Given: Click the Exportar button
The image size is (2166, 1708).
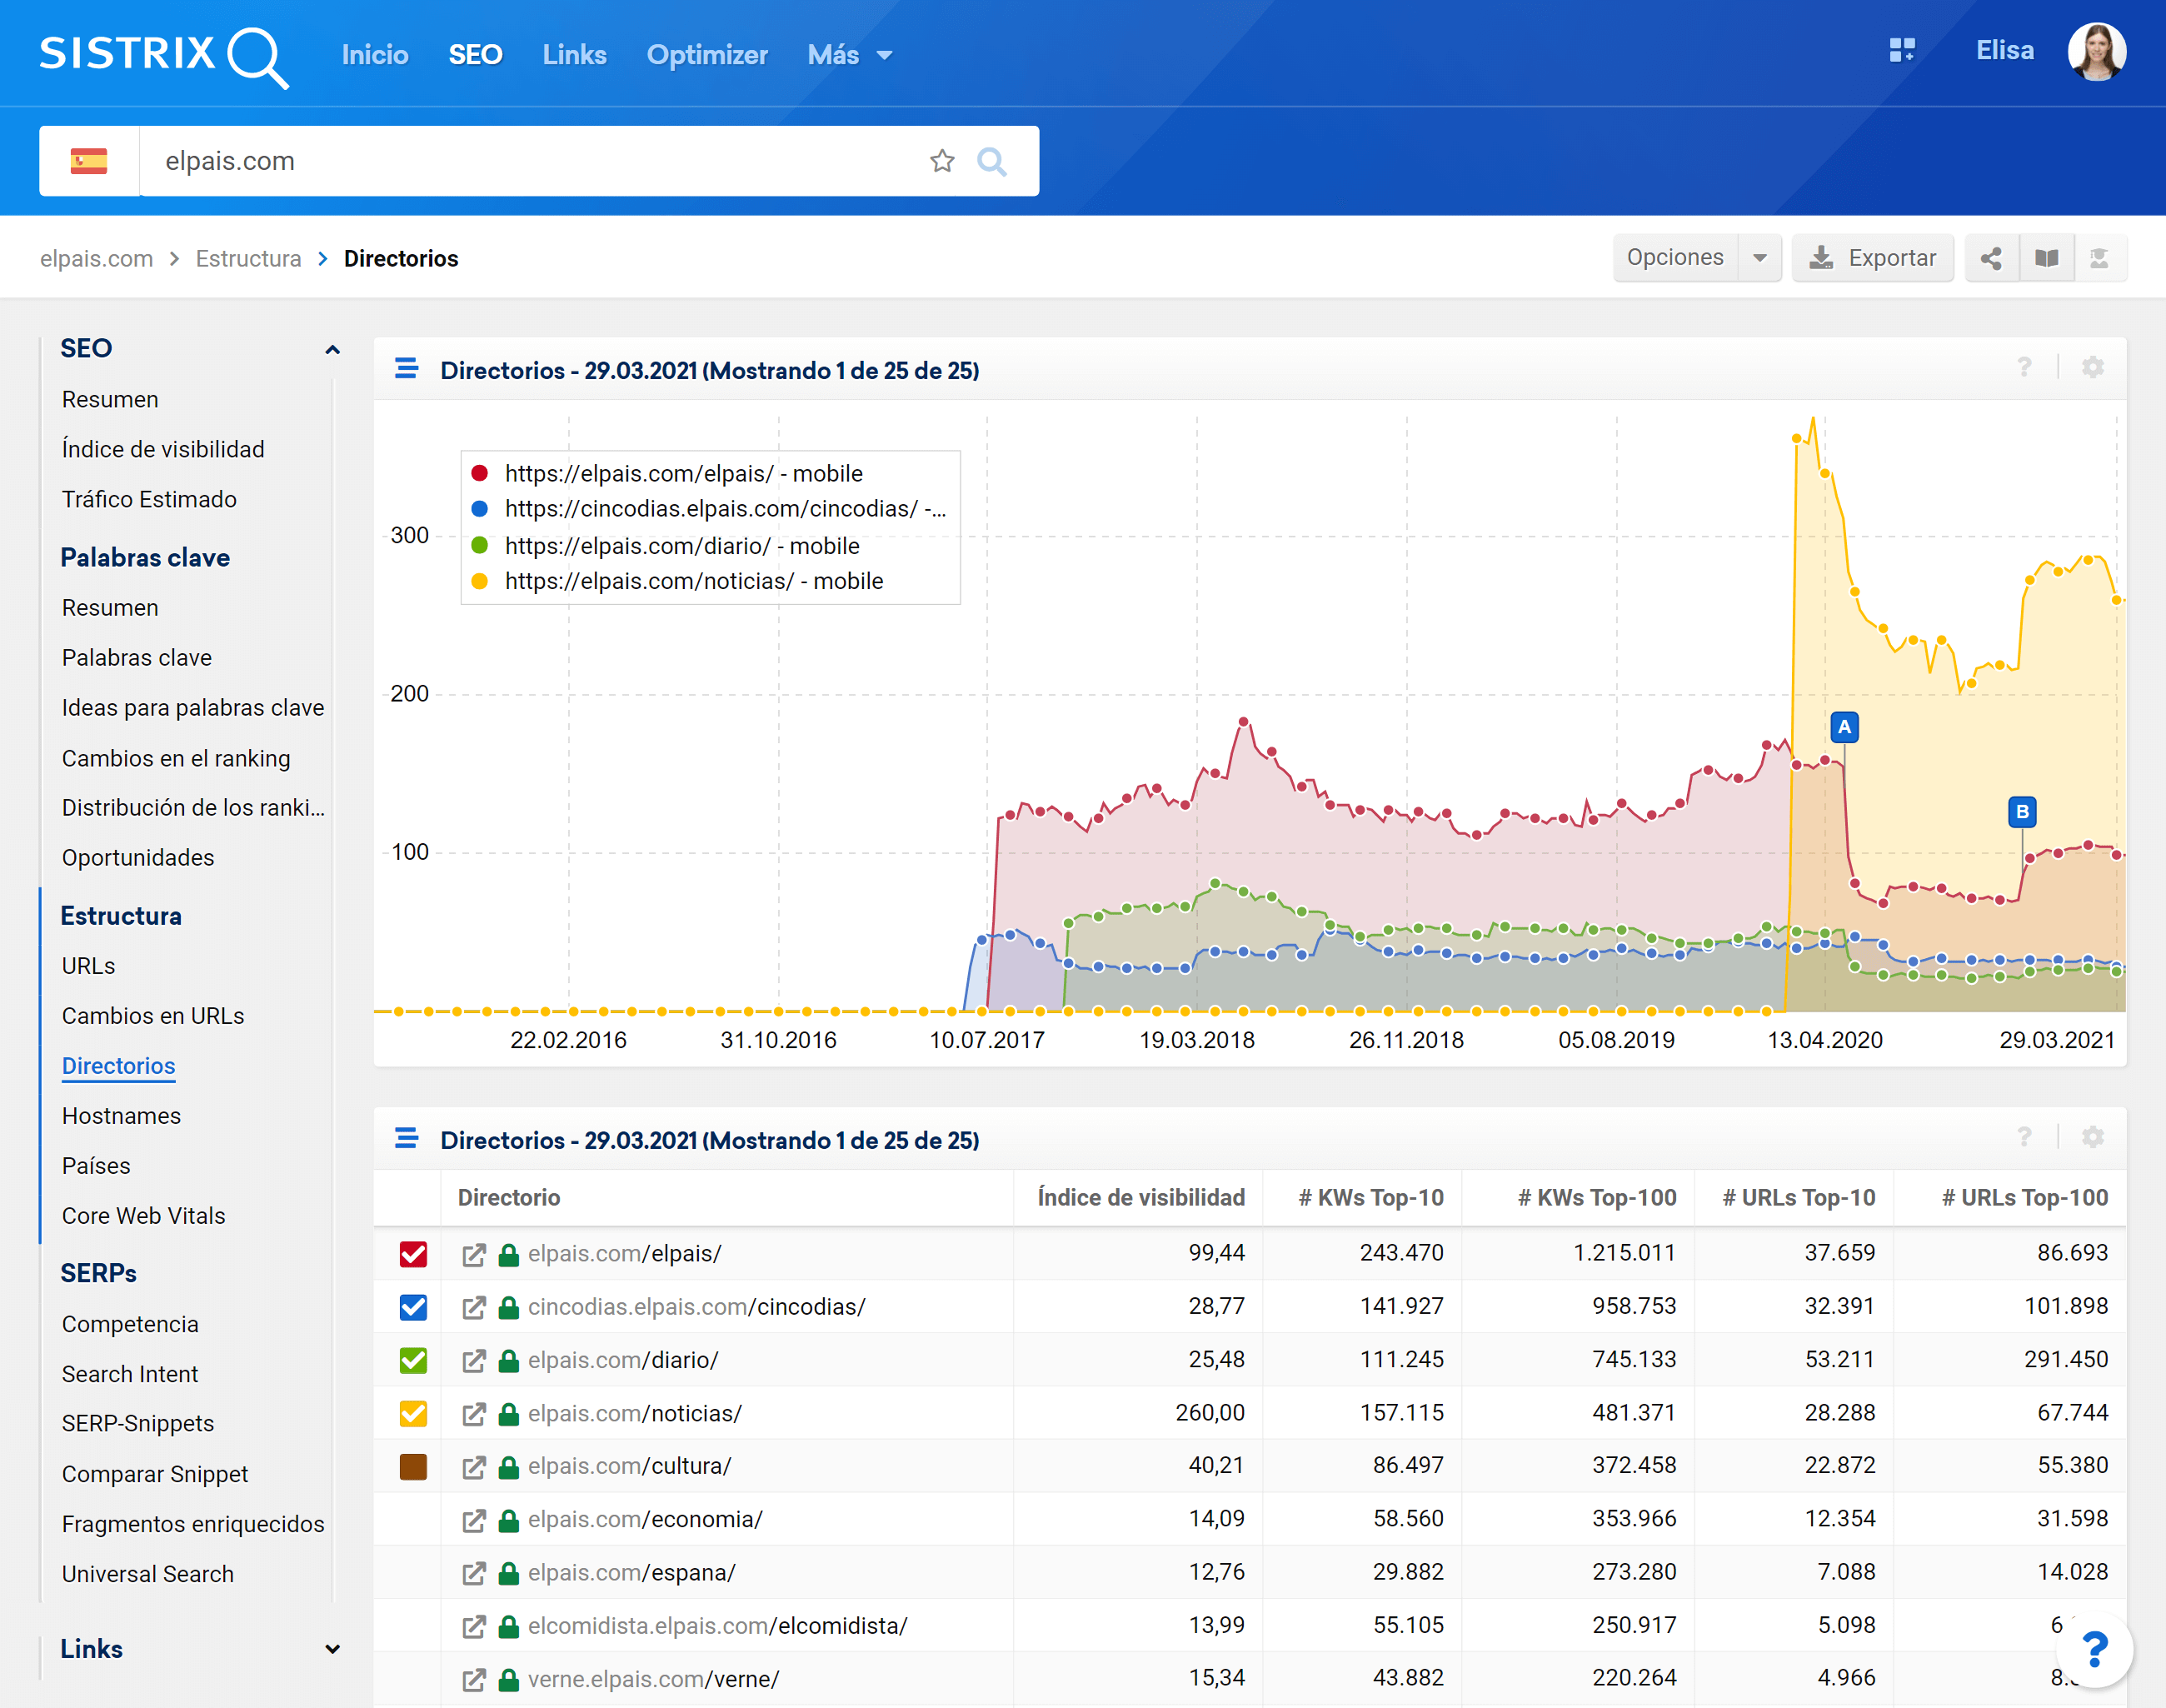Looking at the screenshot, I should 1872,258.
